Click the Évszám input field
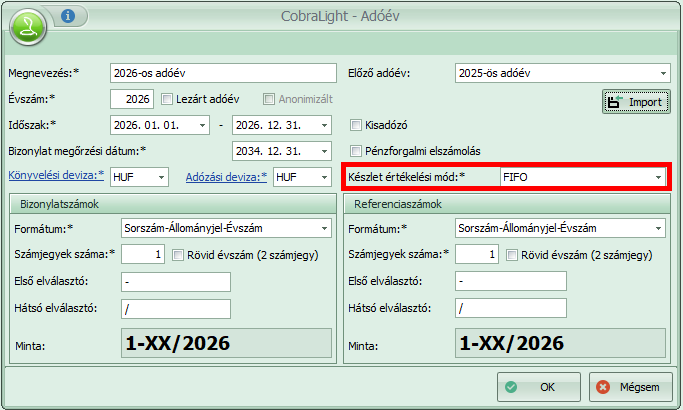 pyautogui.click(x=132, y=100)
